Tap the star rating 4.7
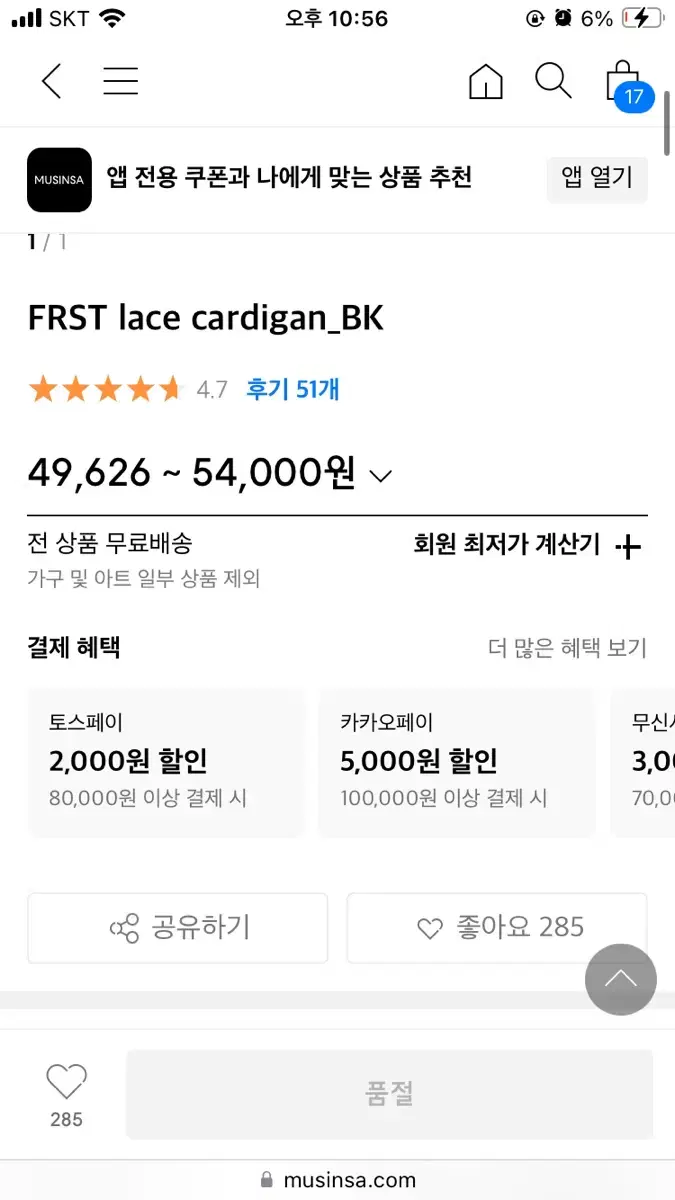This screenshot has height=1200, width=675. click(x=128, y=389)
